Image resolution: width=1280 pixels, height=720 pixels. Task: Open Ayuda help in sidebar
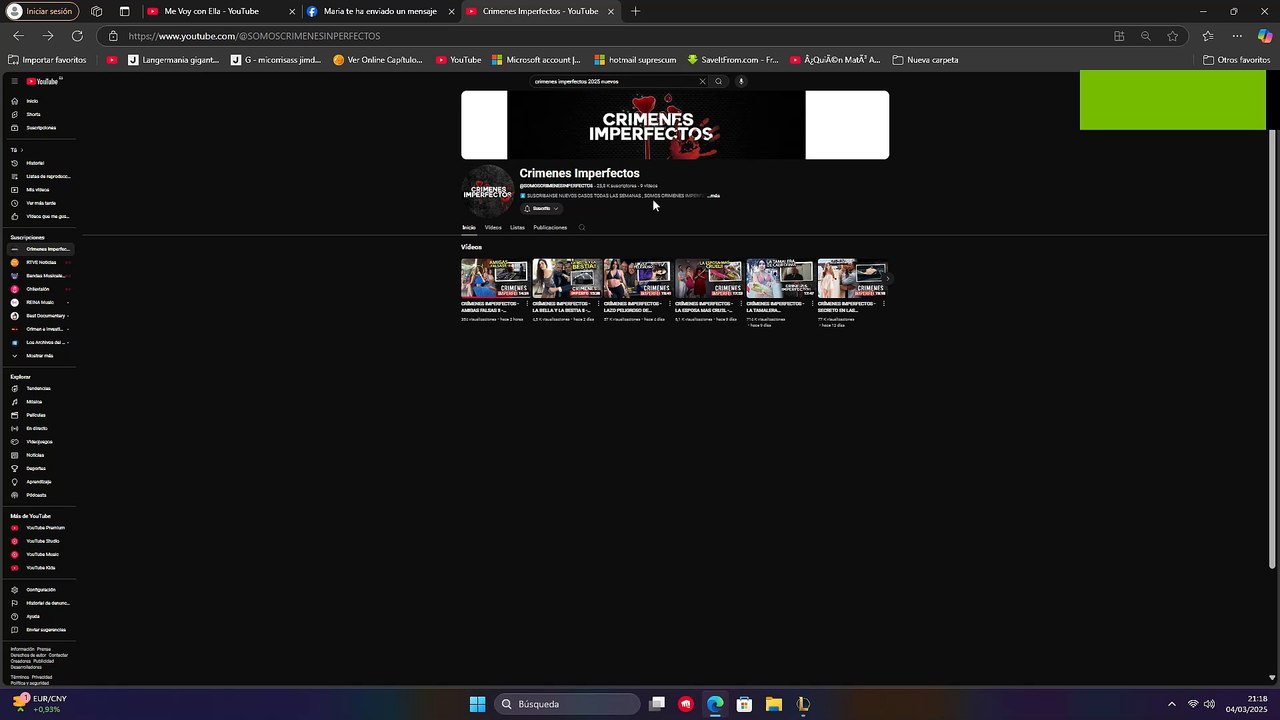click(x=33, y=616)
